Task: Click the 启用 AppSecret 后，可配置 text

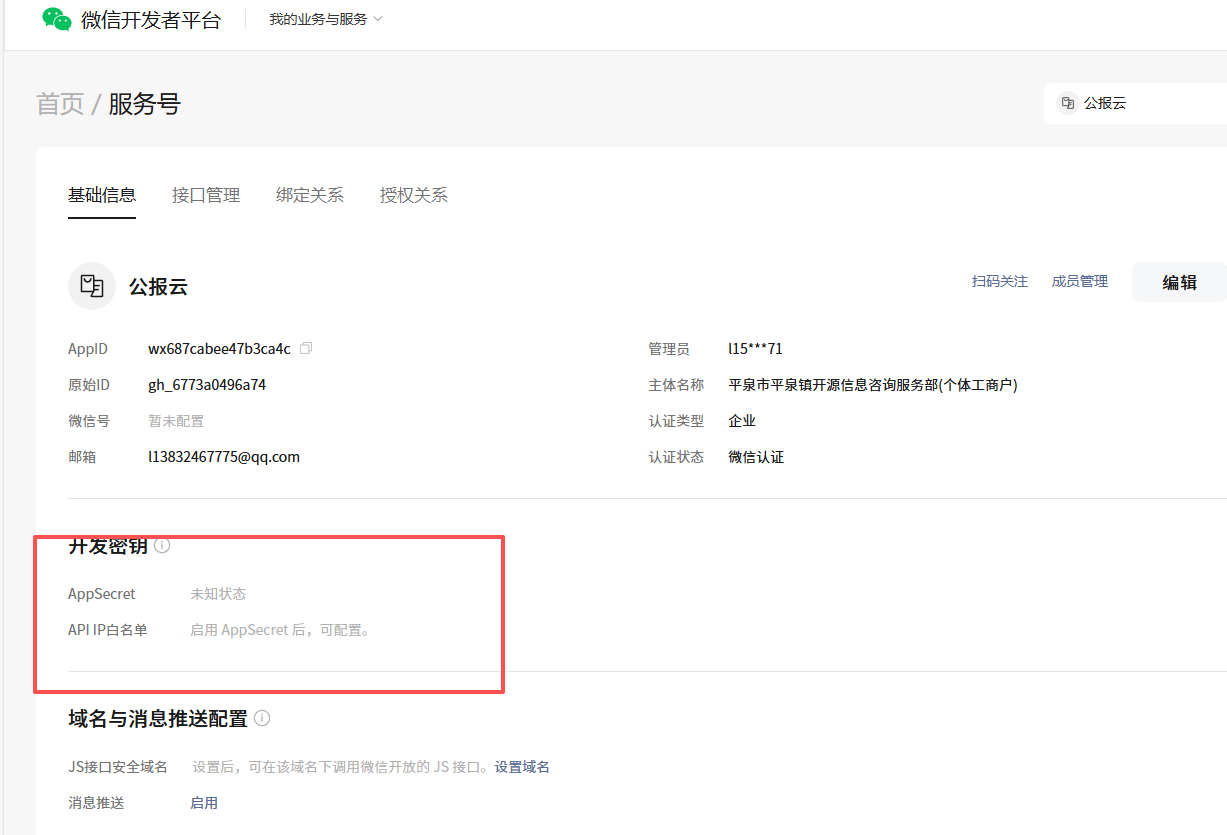Action: point(280,630)
